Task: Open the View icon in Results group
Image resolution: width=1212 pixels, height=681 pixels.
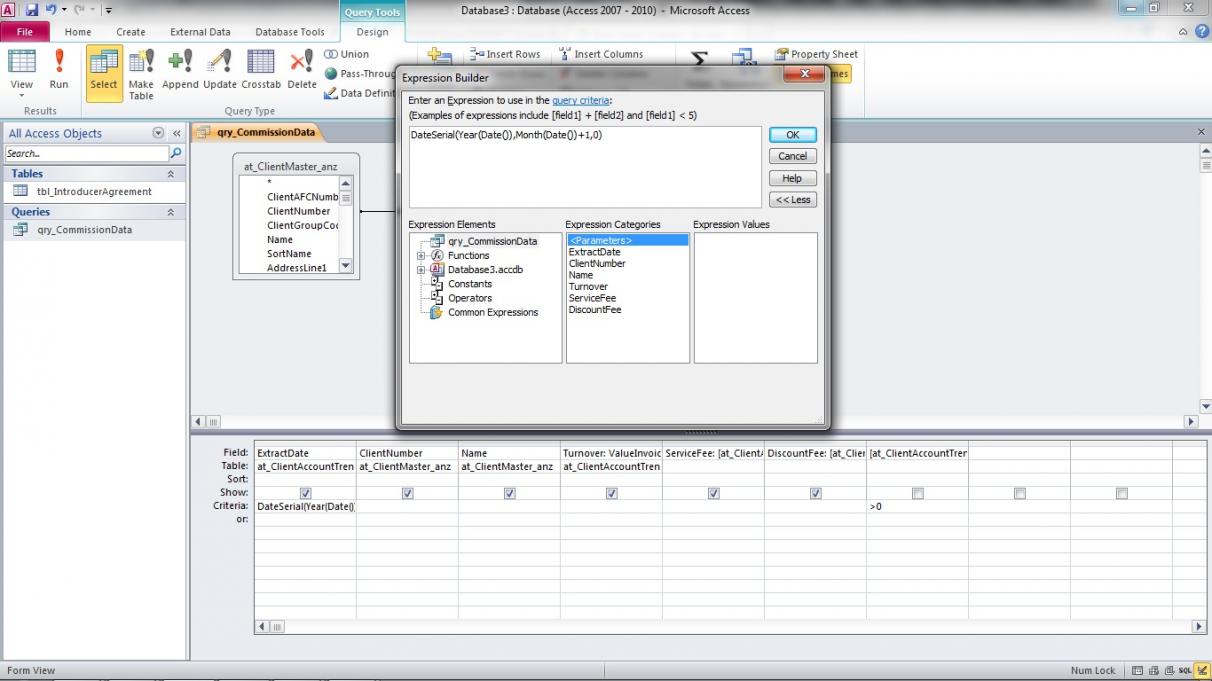Action: pyautogui.click(x=21, y=62)
